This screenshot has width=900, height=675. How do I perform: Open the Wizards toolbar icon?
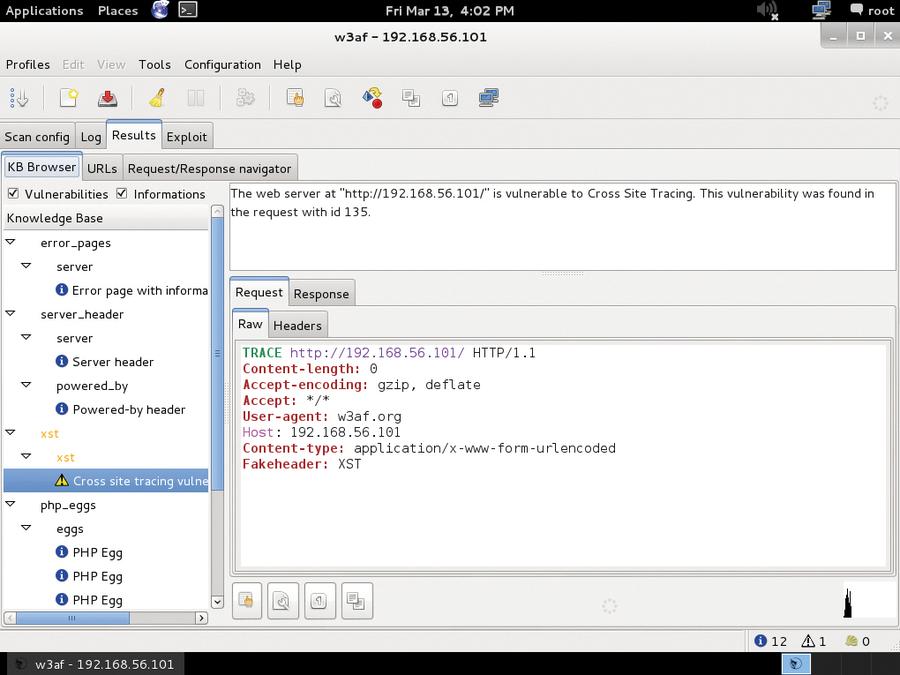[19, 98]
